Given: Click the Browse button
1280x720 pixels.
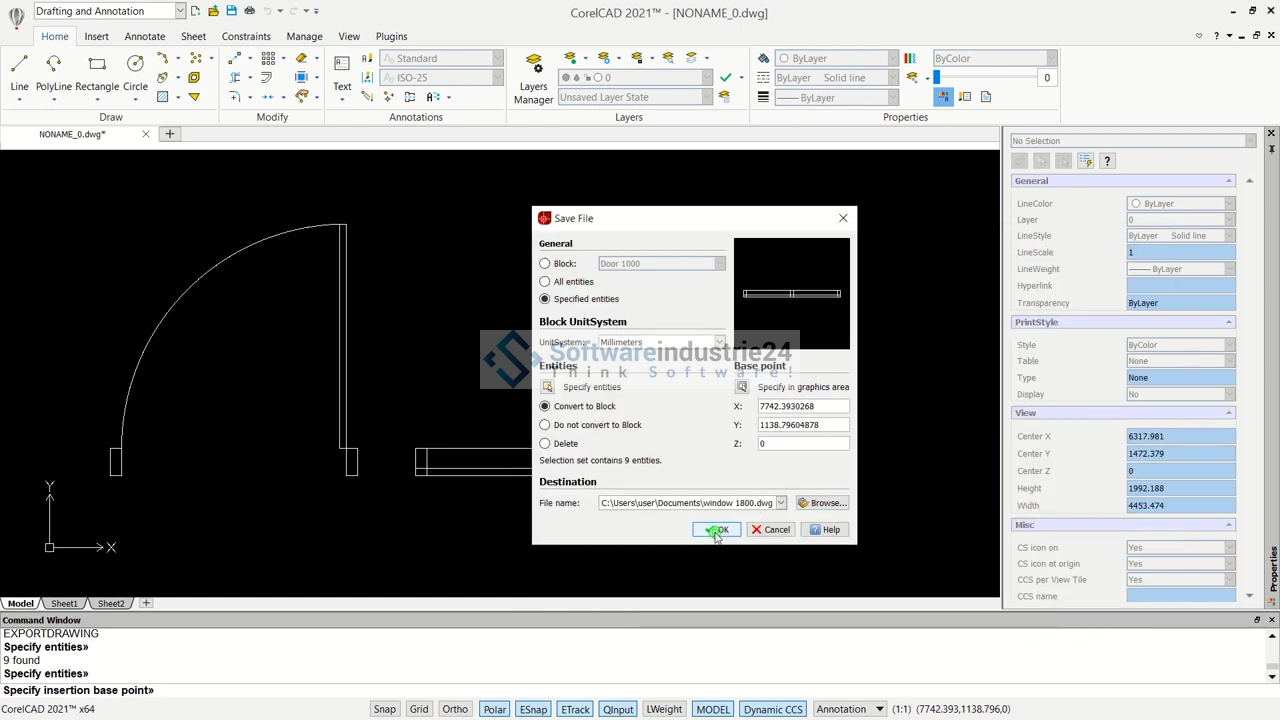Looking at the screenshot, I should coord(822,503).
